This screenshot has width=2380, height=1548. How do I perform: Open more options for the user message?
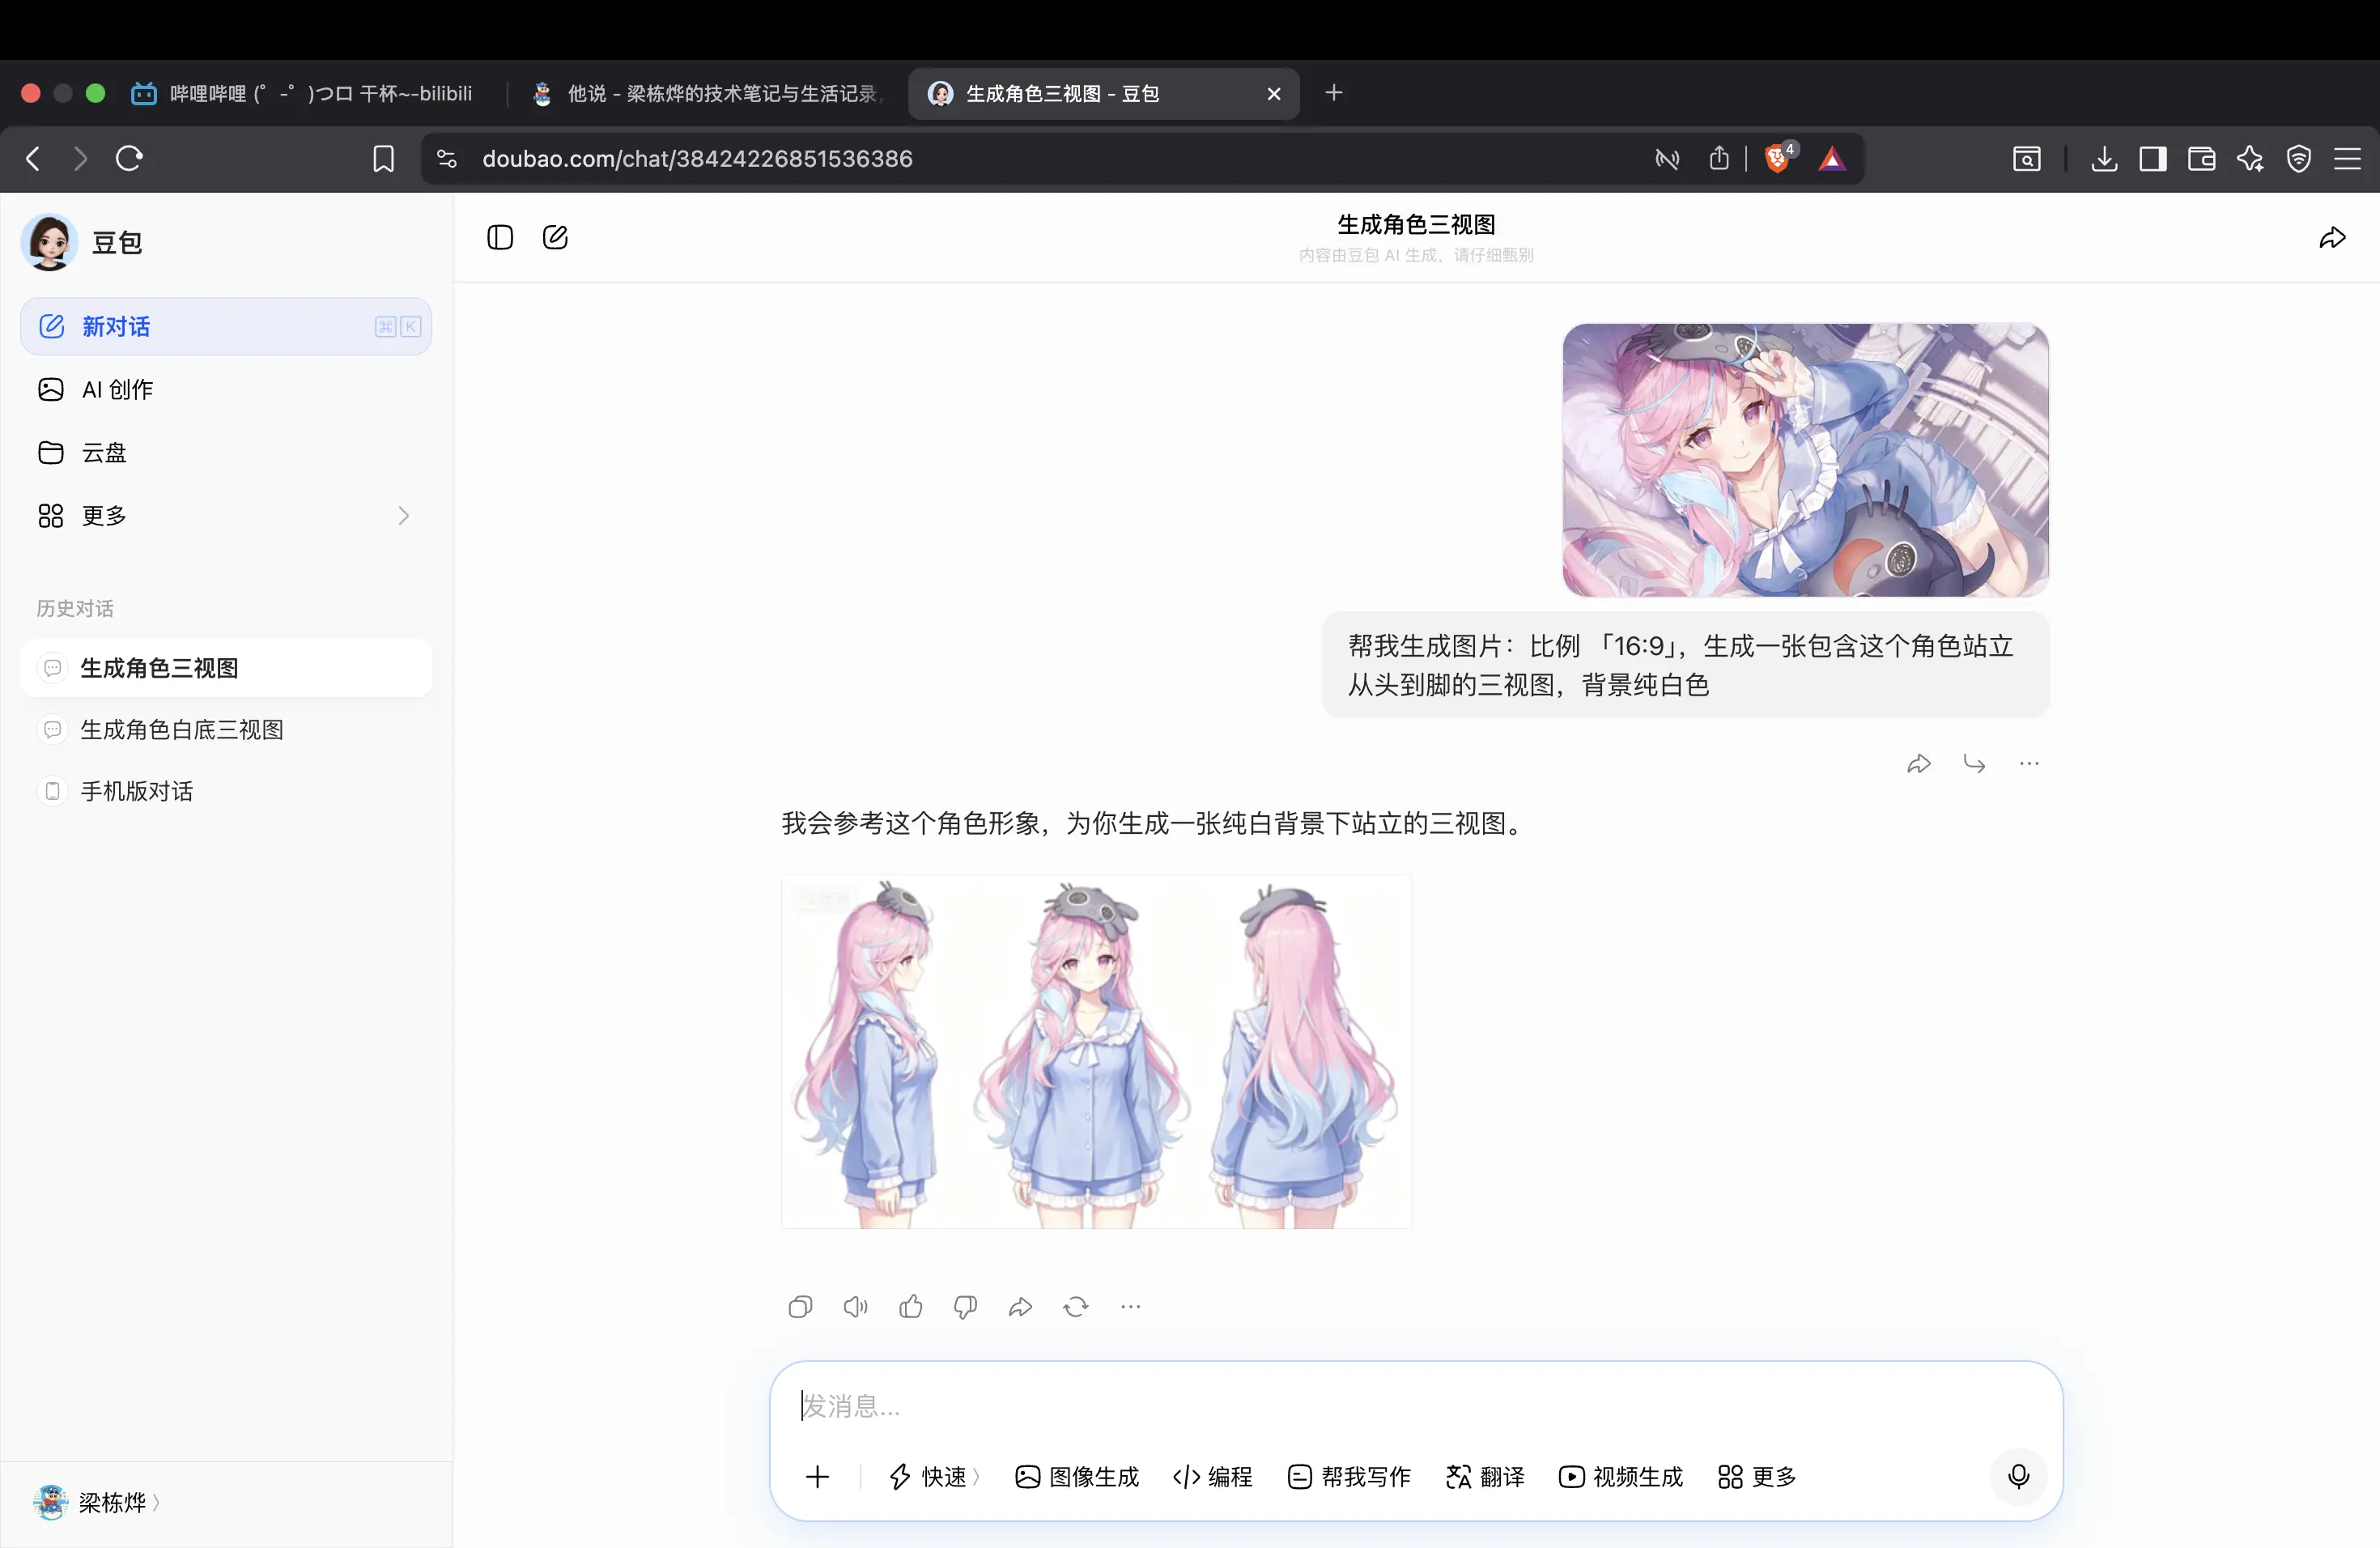2029,764
